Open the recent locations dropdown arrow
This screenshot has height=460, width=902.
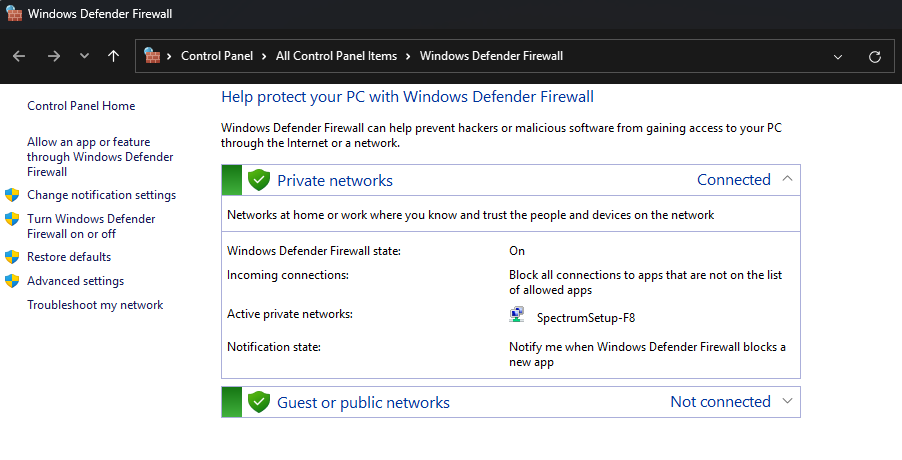tap(84, 56)
